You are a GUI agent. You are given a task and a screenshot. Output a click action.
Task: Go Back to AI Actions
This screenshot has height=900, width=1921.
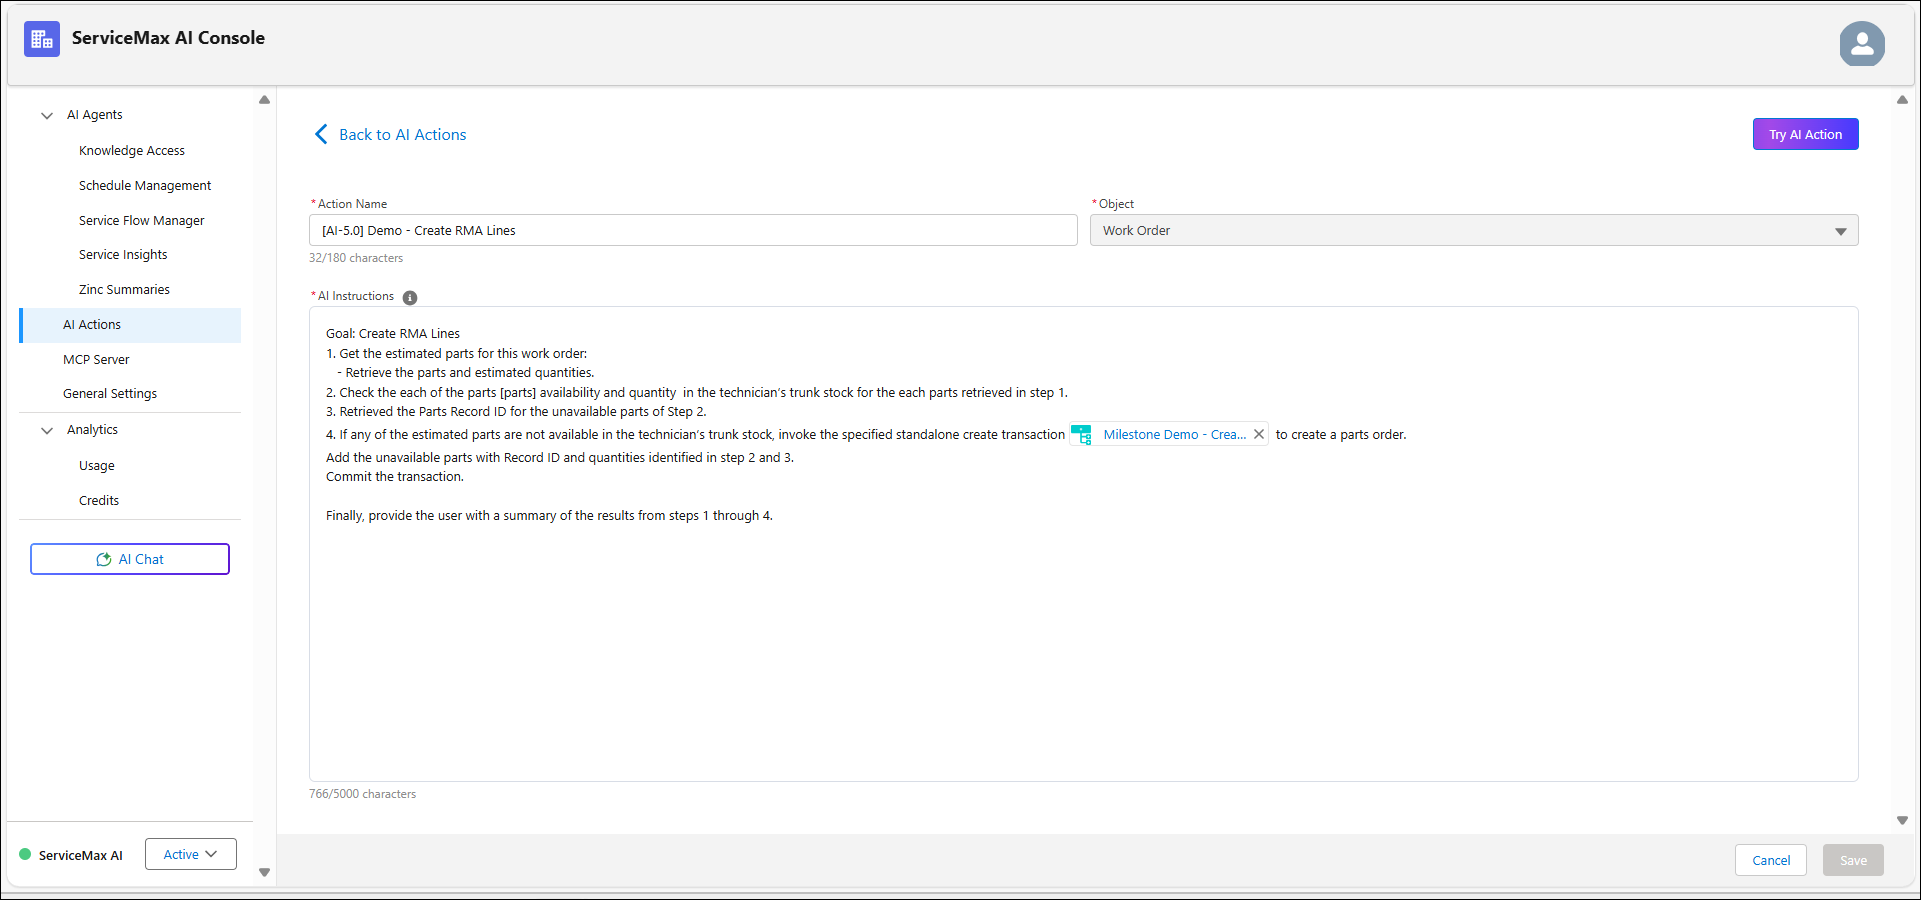[x=403, y=135]
